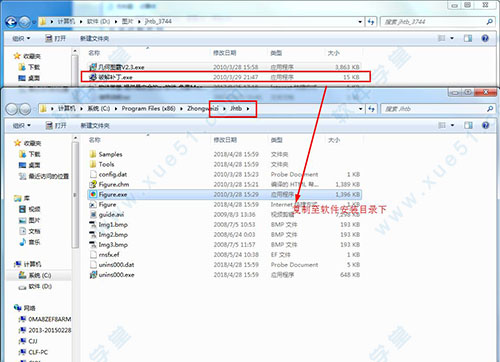Click 系统 (C:) breadcrumb in front window
The width and height of the screenshot is (500, 362).
(x=98, y=108)
